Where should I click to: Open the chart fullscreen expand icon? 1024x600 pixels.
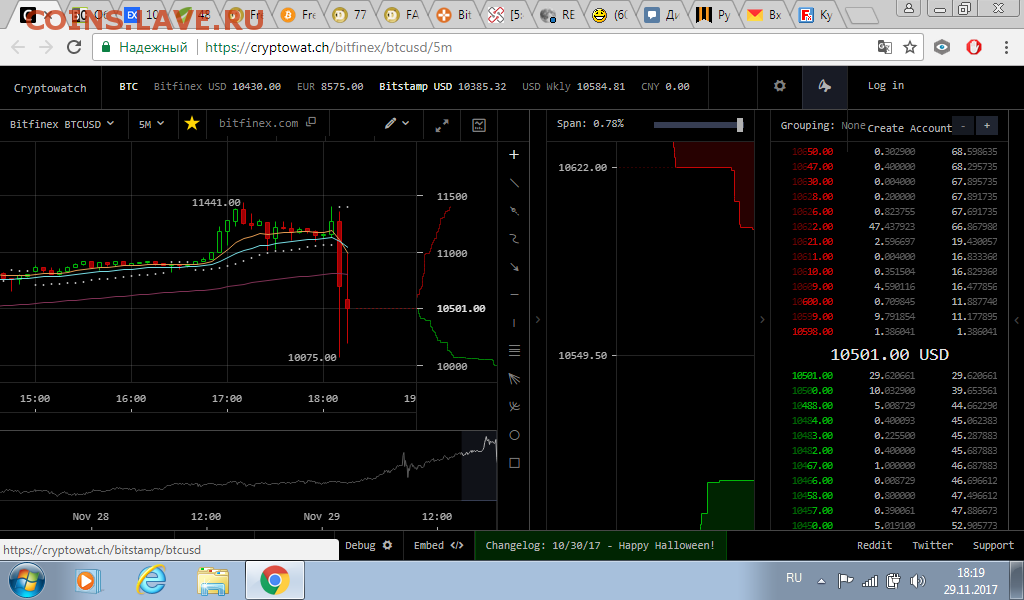[442, 125]
